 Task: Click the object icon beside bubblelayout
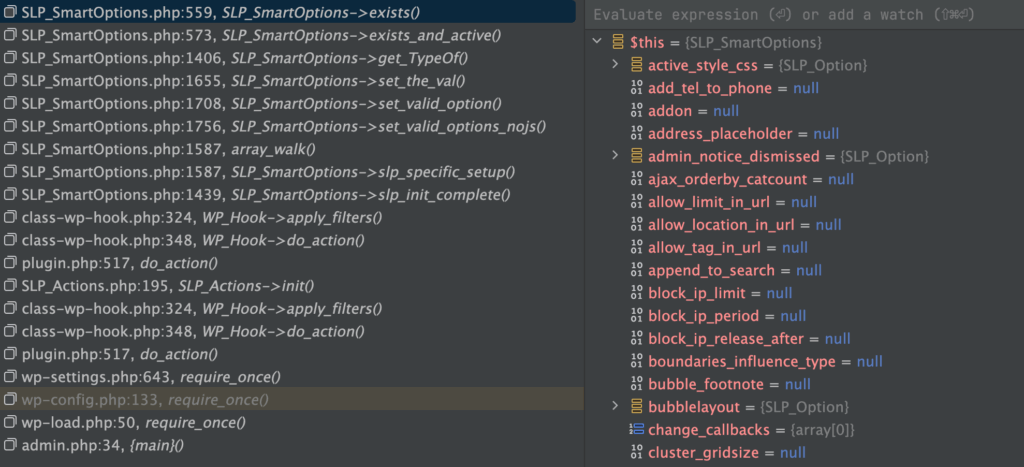click(637, 407)
